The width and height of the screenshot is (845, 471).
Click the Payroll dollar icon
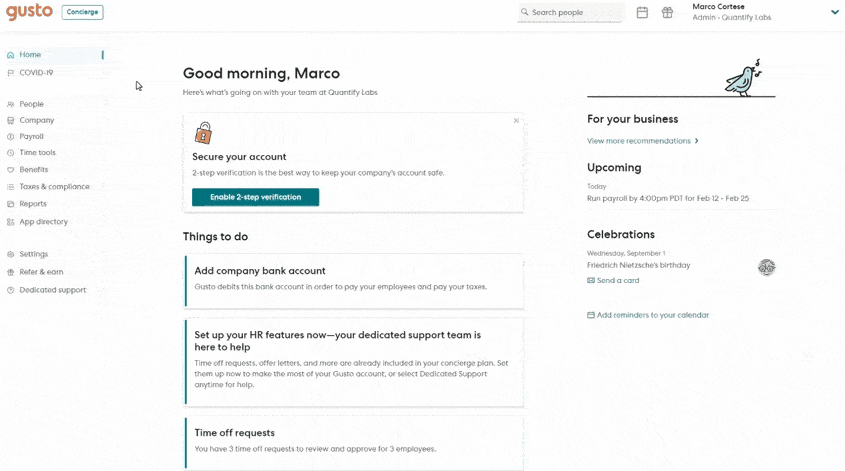point(10,137)
